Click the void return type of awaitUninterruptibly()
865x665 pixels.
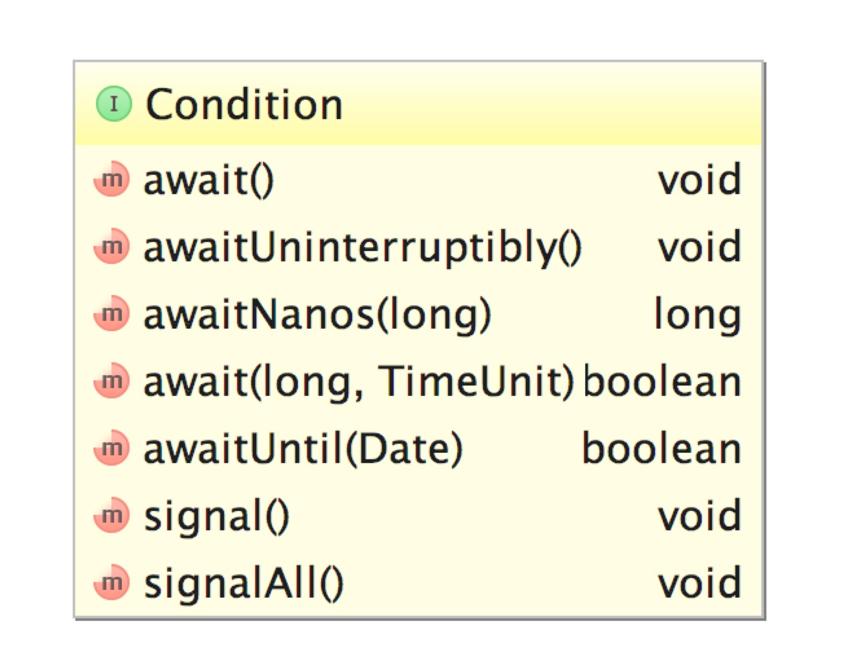point(699,248)
